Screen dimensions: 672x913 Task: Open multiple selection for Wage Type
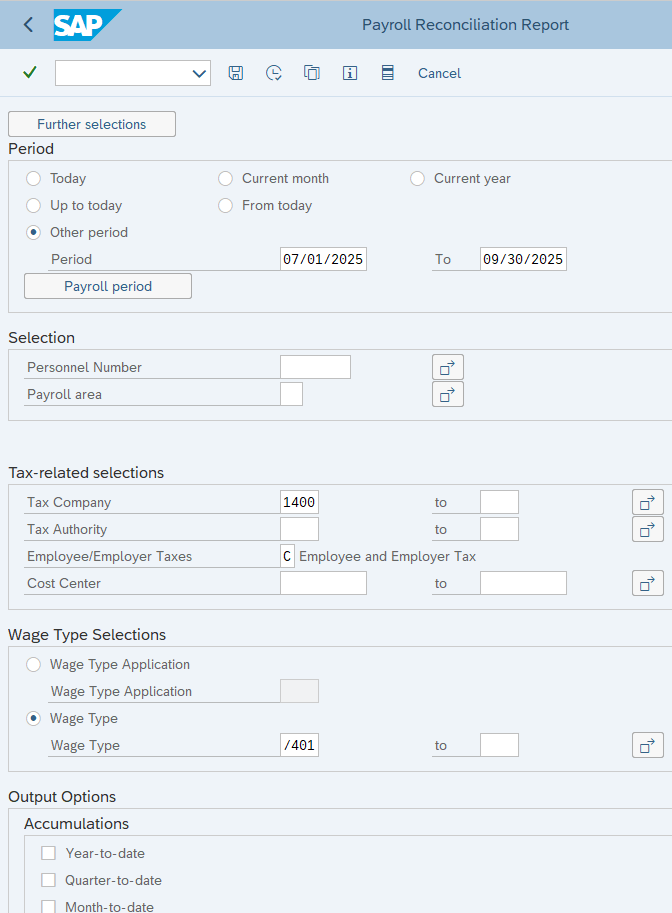(648, 745)
